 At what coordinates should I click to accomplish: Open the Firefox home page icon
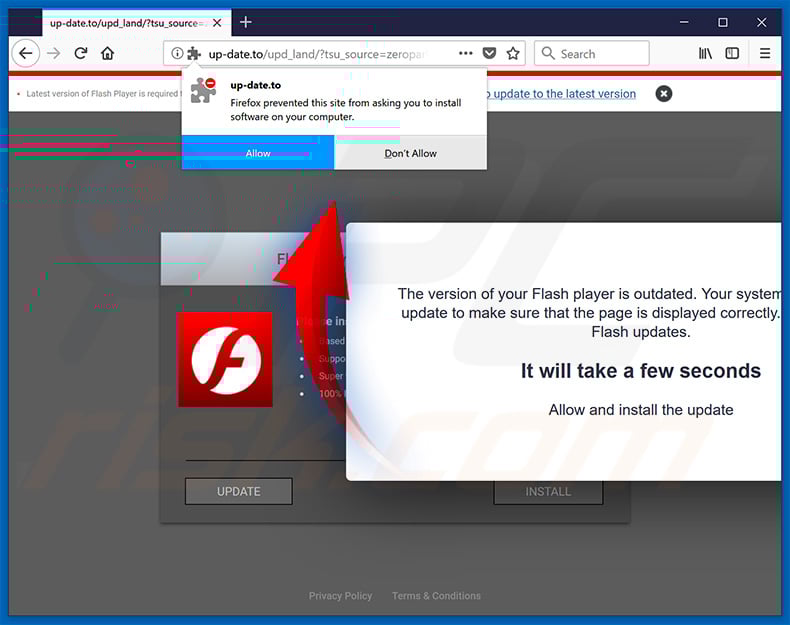point(107,53)
